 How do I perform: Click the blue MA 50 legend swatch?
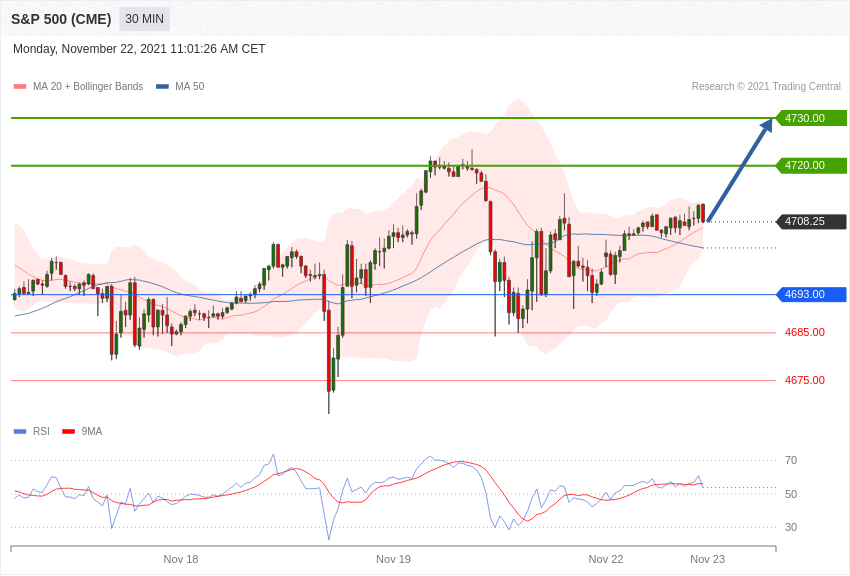(x=162, y=86)
